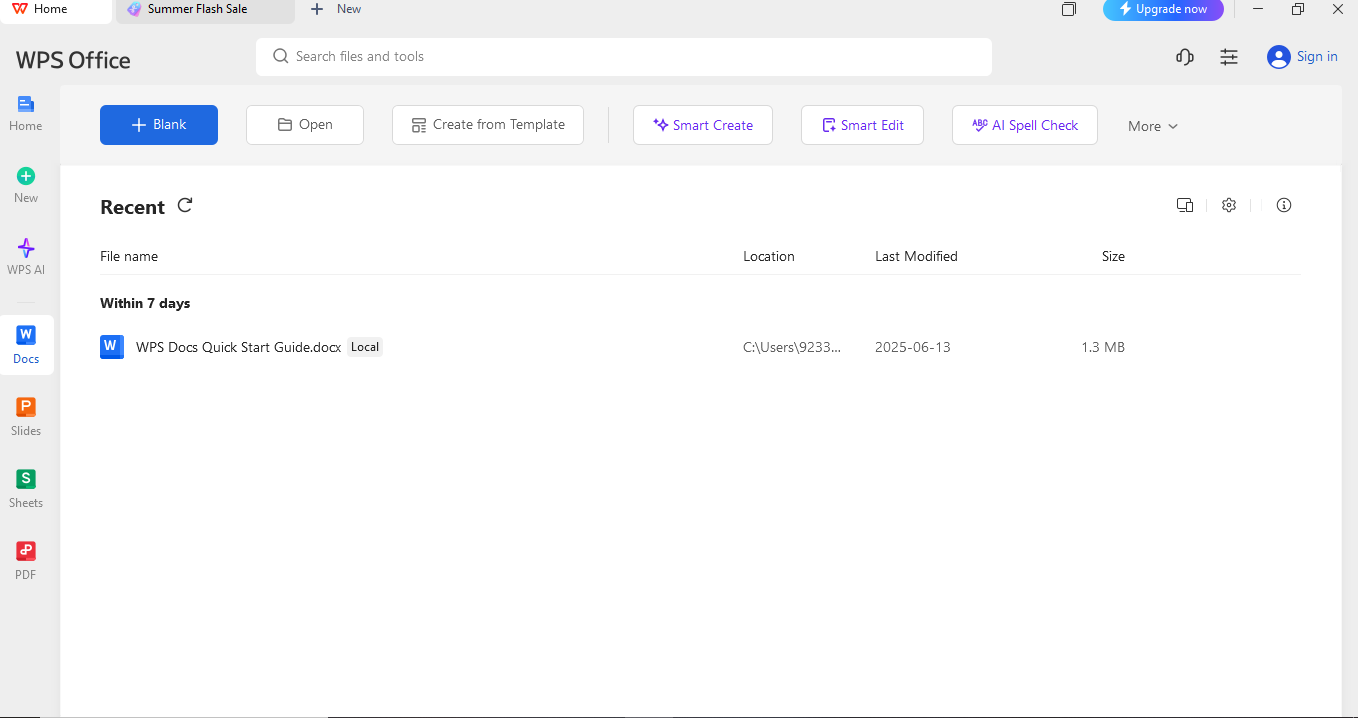1358x718 pixels.
Task: Select the Home tab
Action: click(x=50, y=9)
